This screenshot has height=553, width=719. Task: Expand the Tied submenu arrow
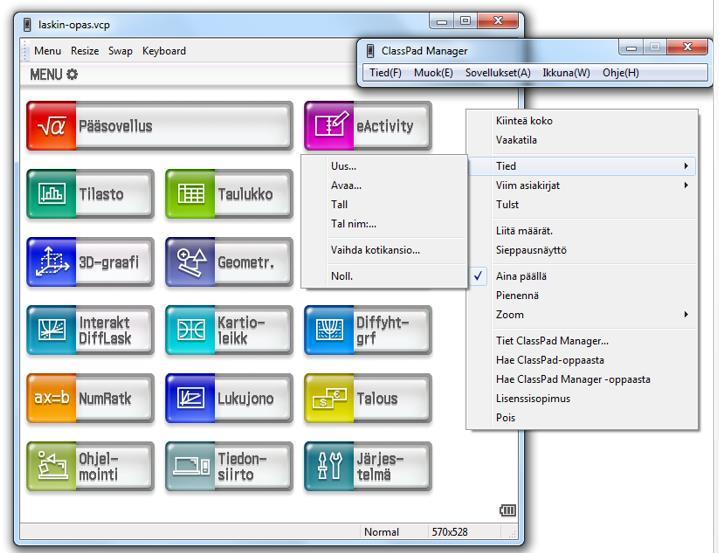tap(686, 166)
